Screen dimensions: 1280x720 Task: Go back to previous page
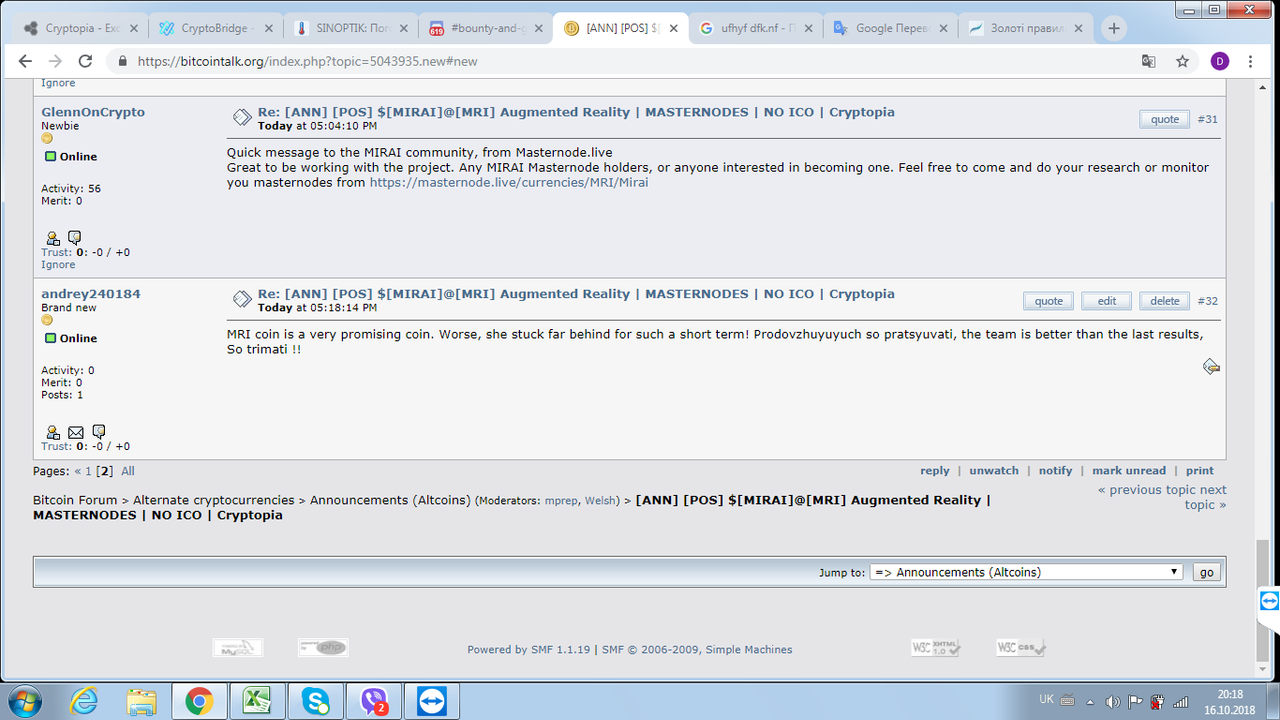(25, 61)
